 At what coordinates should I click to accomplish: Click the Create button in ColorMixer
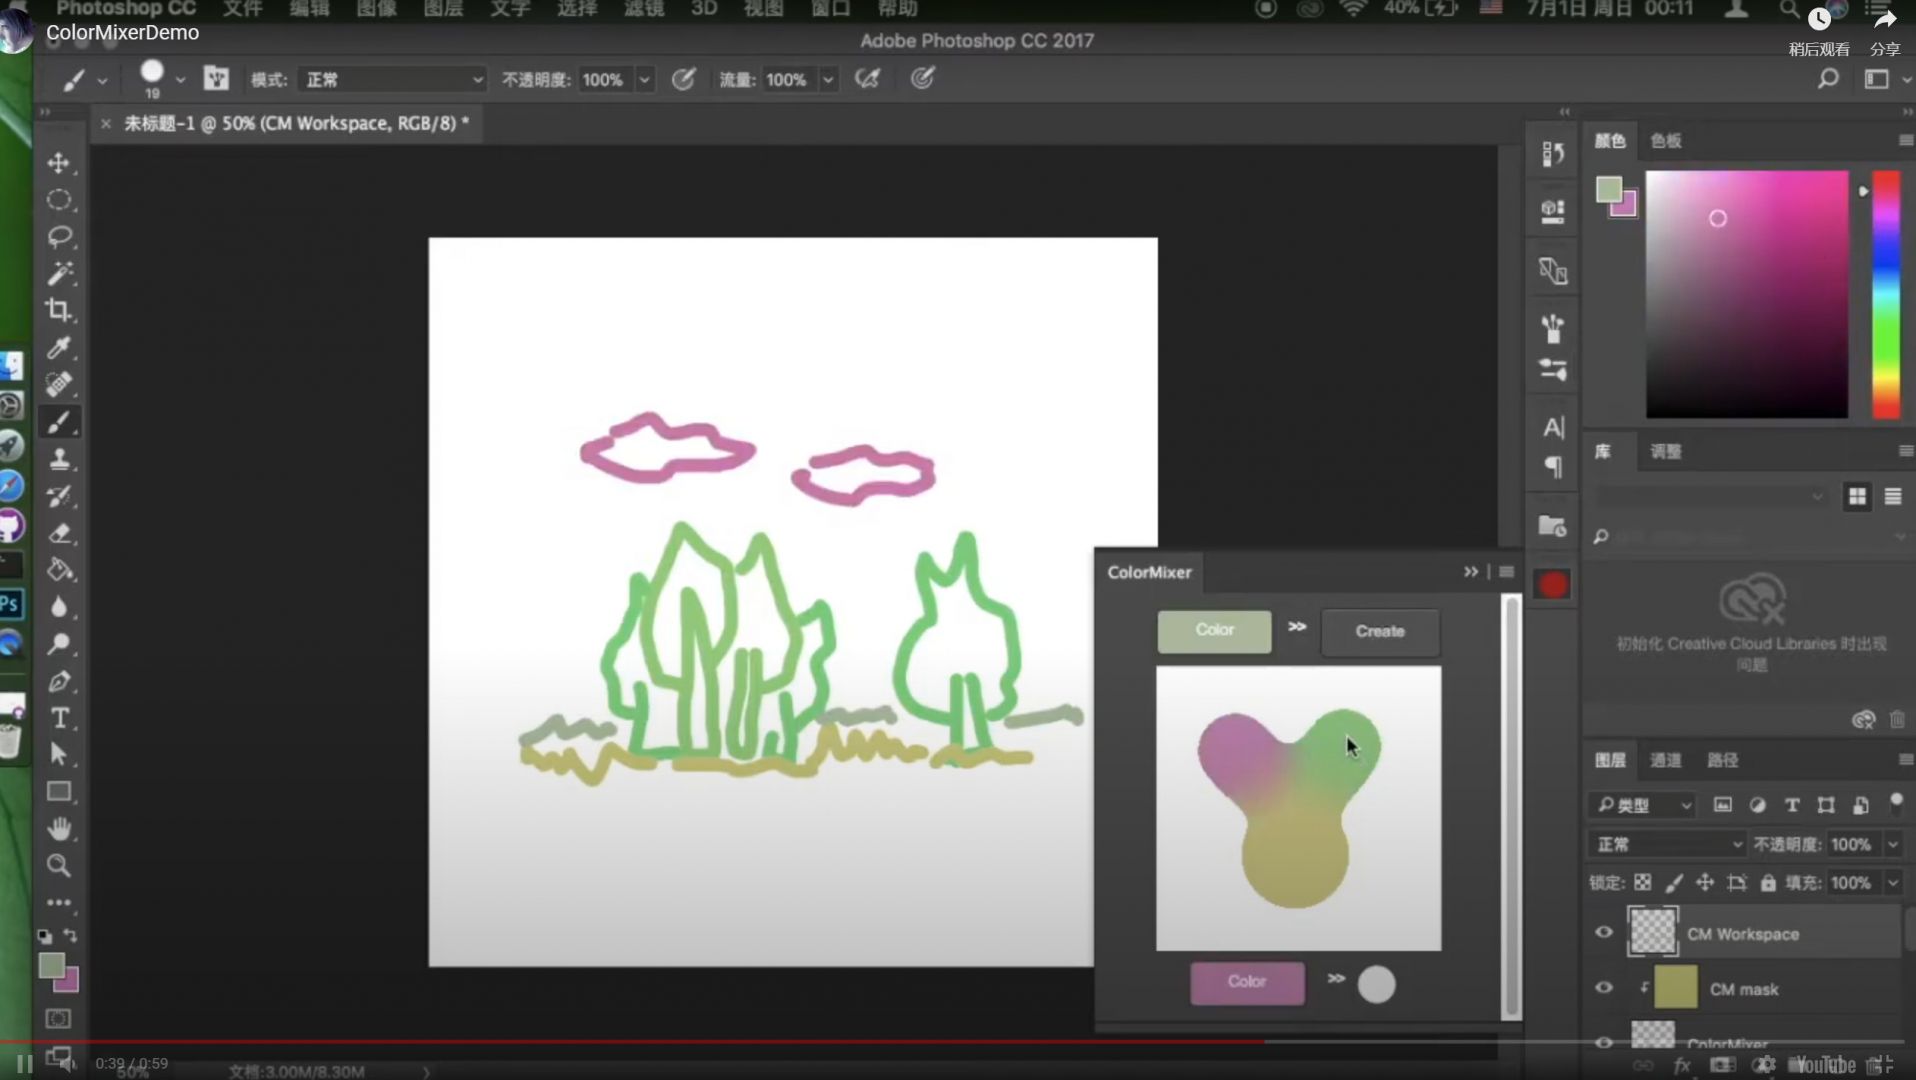[1380, 631]
